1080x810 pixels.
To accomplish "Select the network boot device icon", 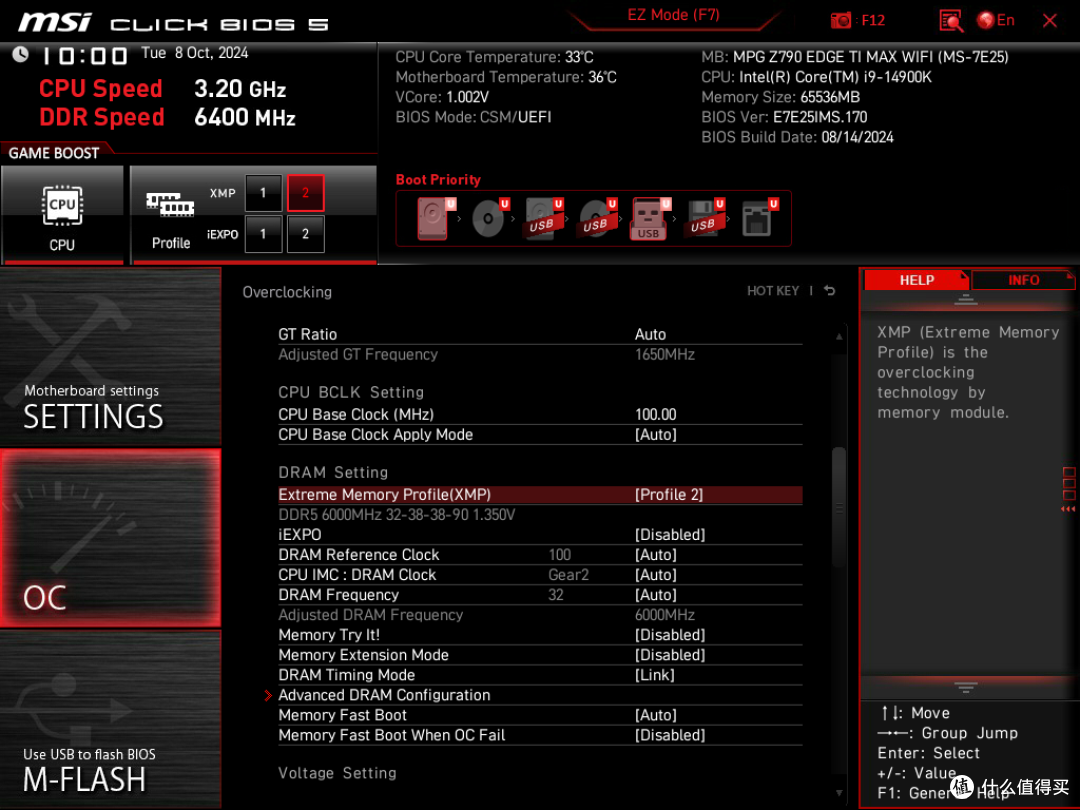I will click(758, 218).
